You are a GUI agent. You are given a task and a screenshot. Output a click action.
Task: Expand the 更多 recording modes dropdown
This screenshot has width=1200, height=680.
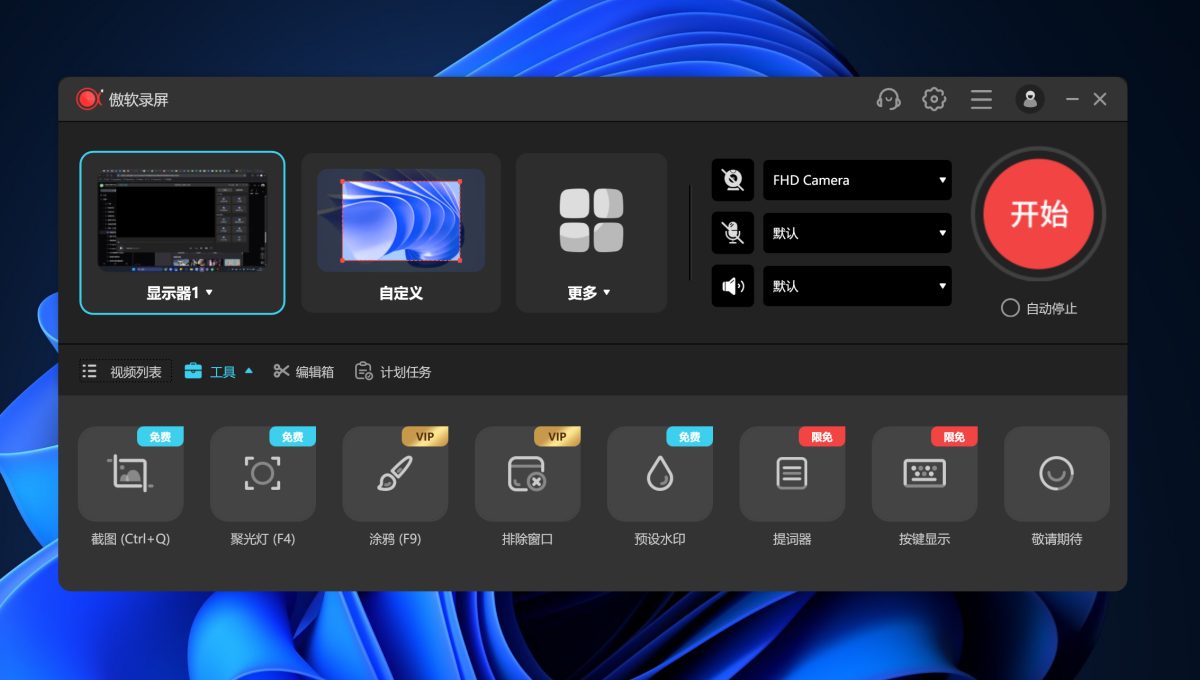(x=607, y=292)
